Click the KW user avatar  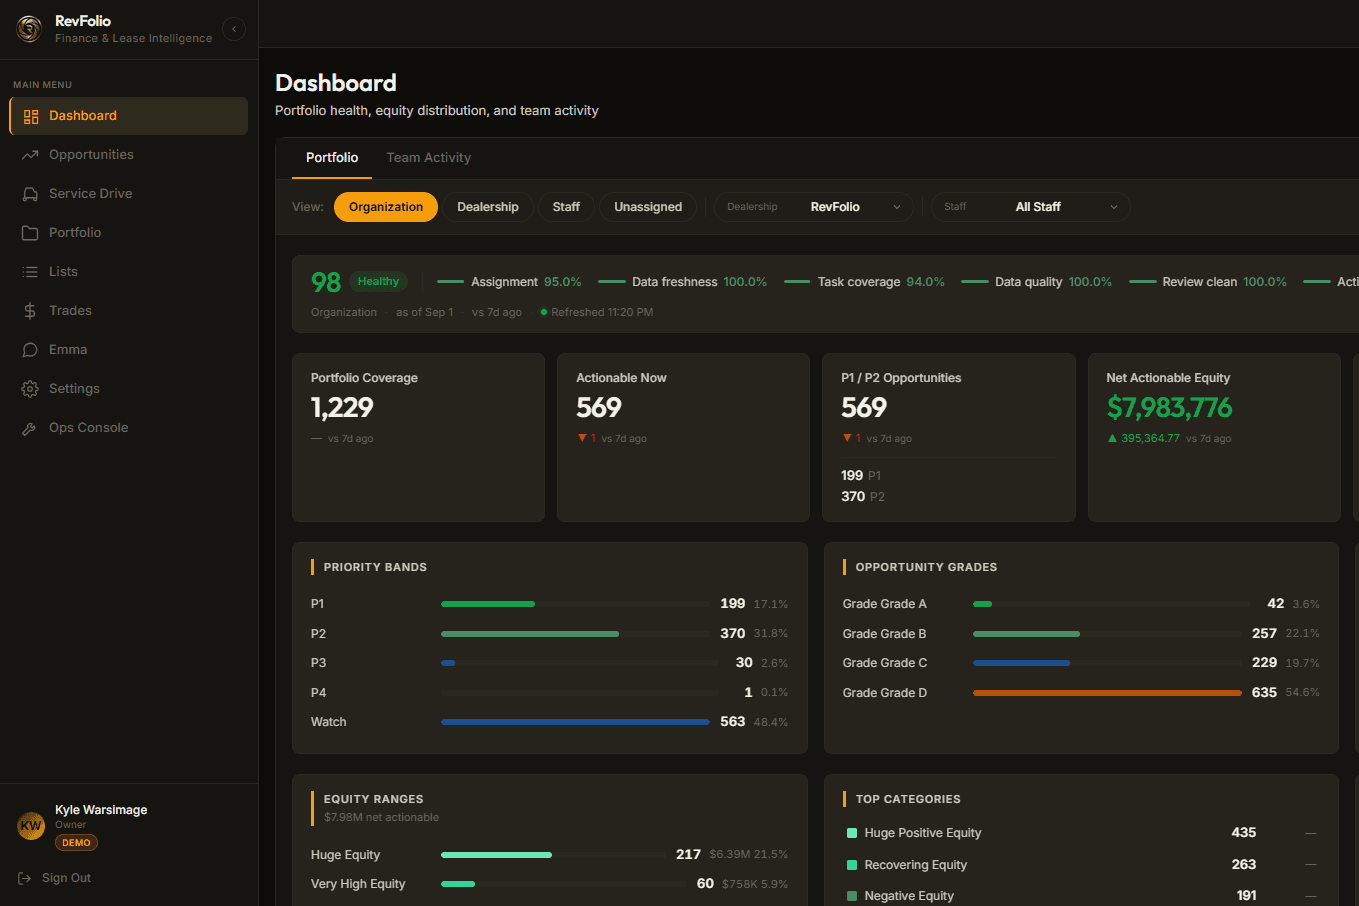point(31,826)
